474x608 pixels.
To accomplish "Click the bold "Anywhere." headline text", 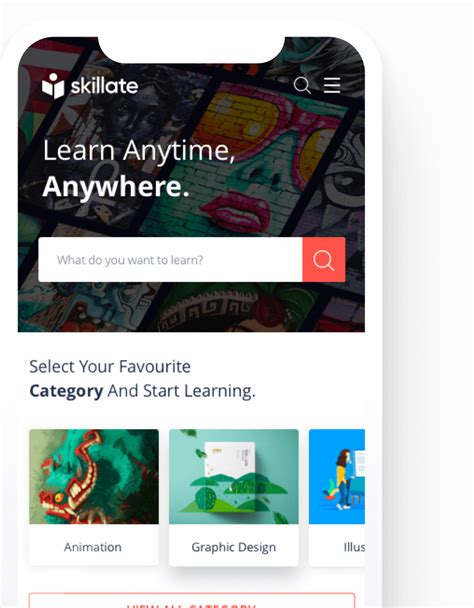I will (116, 187).
